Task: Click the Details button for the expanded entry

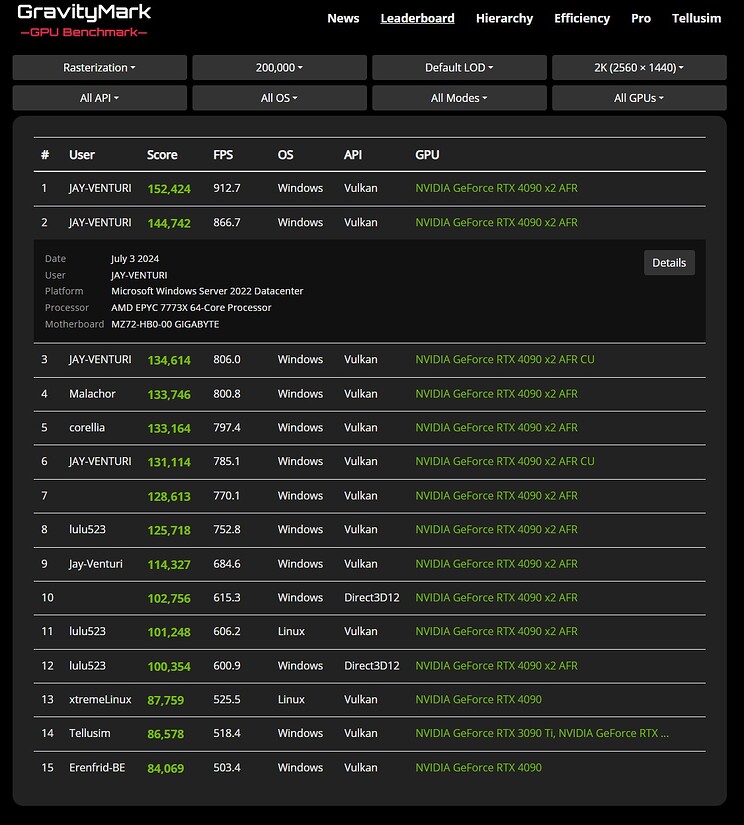Action: click(668, 262)
